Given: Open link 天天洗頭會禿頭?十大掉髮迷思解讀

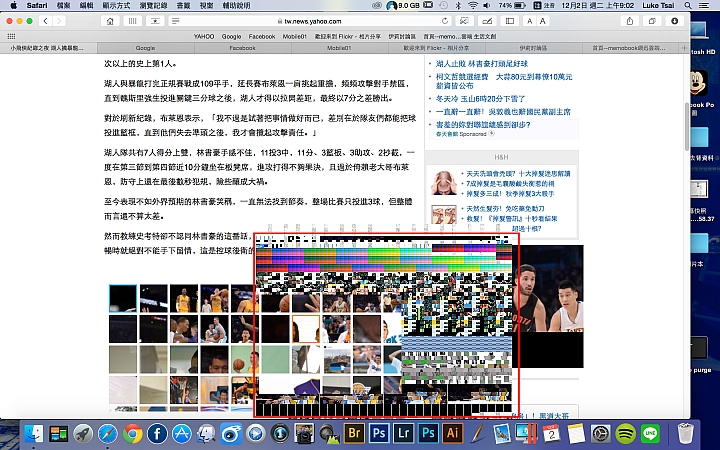Looking at the screenshot, I should tap(518, 174).
